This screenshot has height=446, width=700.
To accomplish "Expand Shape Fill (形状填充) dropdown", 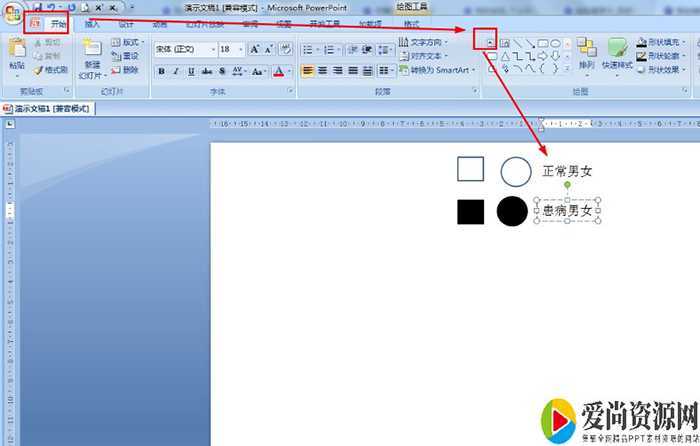I will (667, 42).
